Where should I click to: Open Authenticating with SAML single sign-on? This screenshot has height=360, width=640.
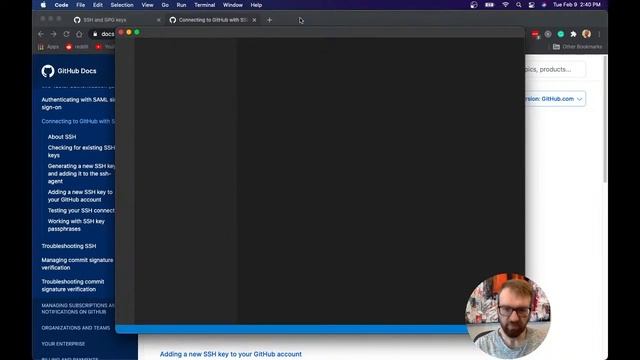pos(78,103)
